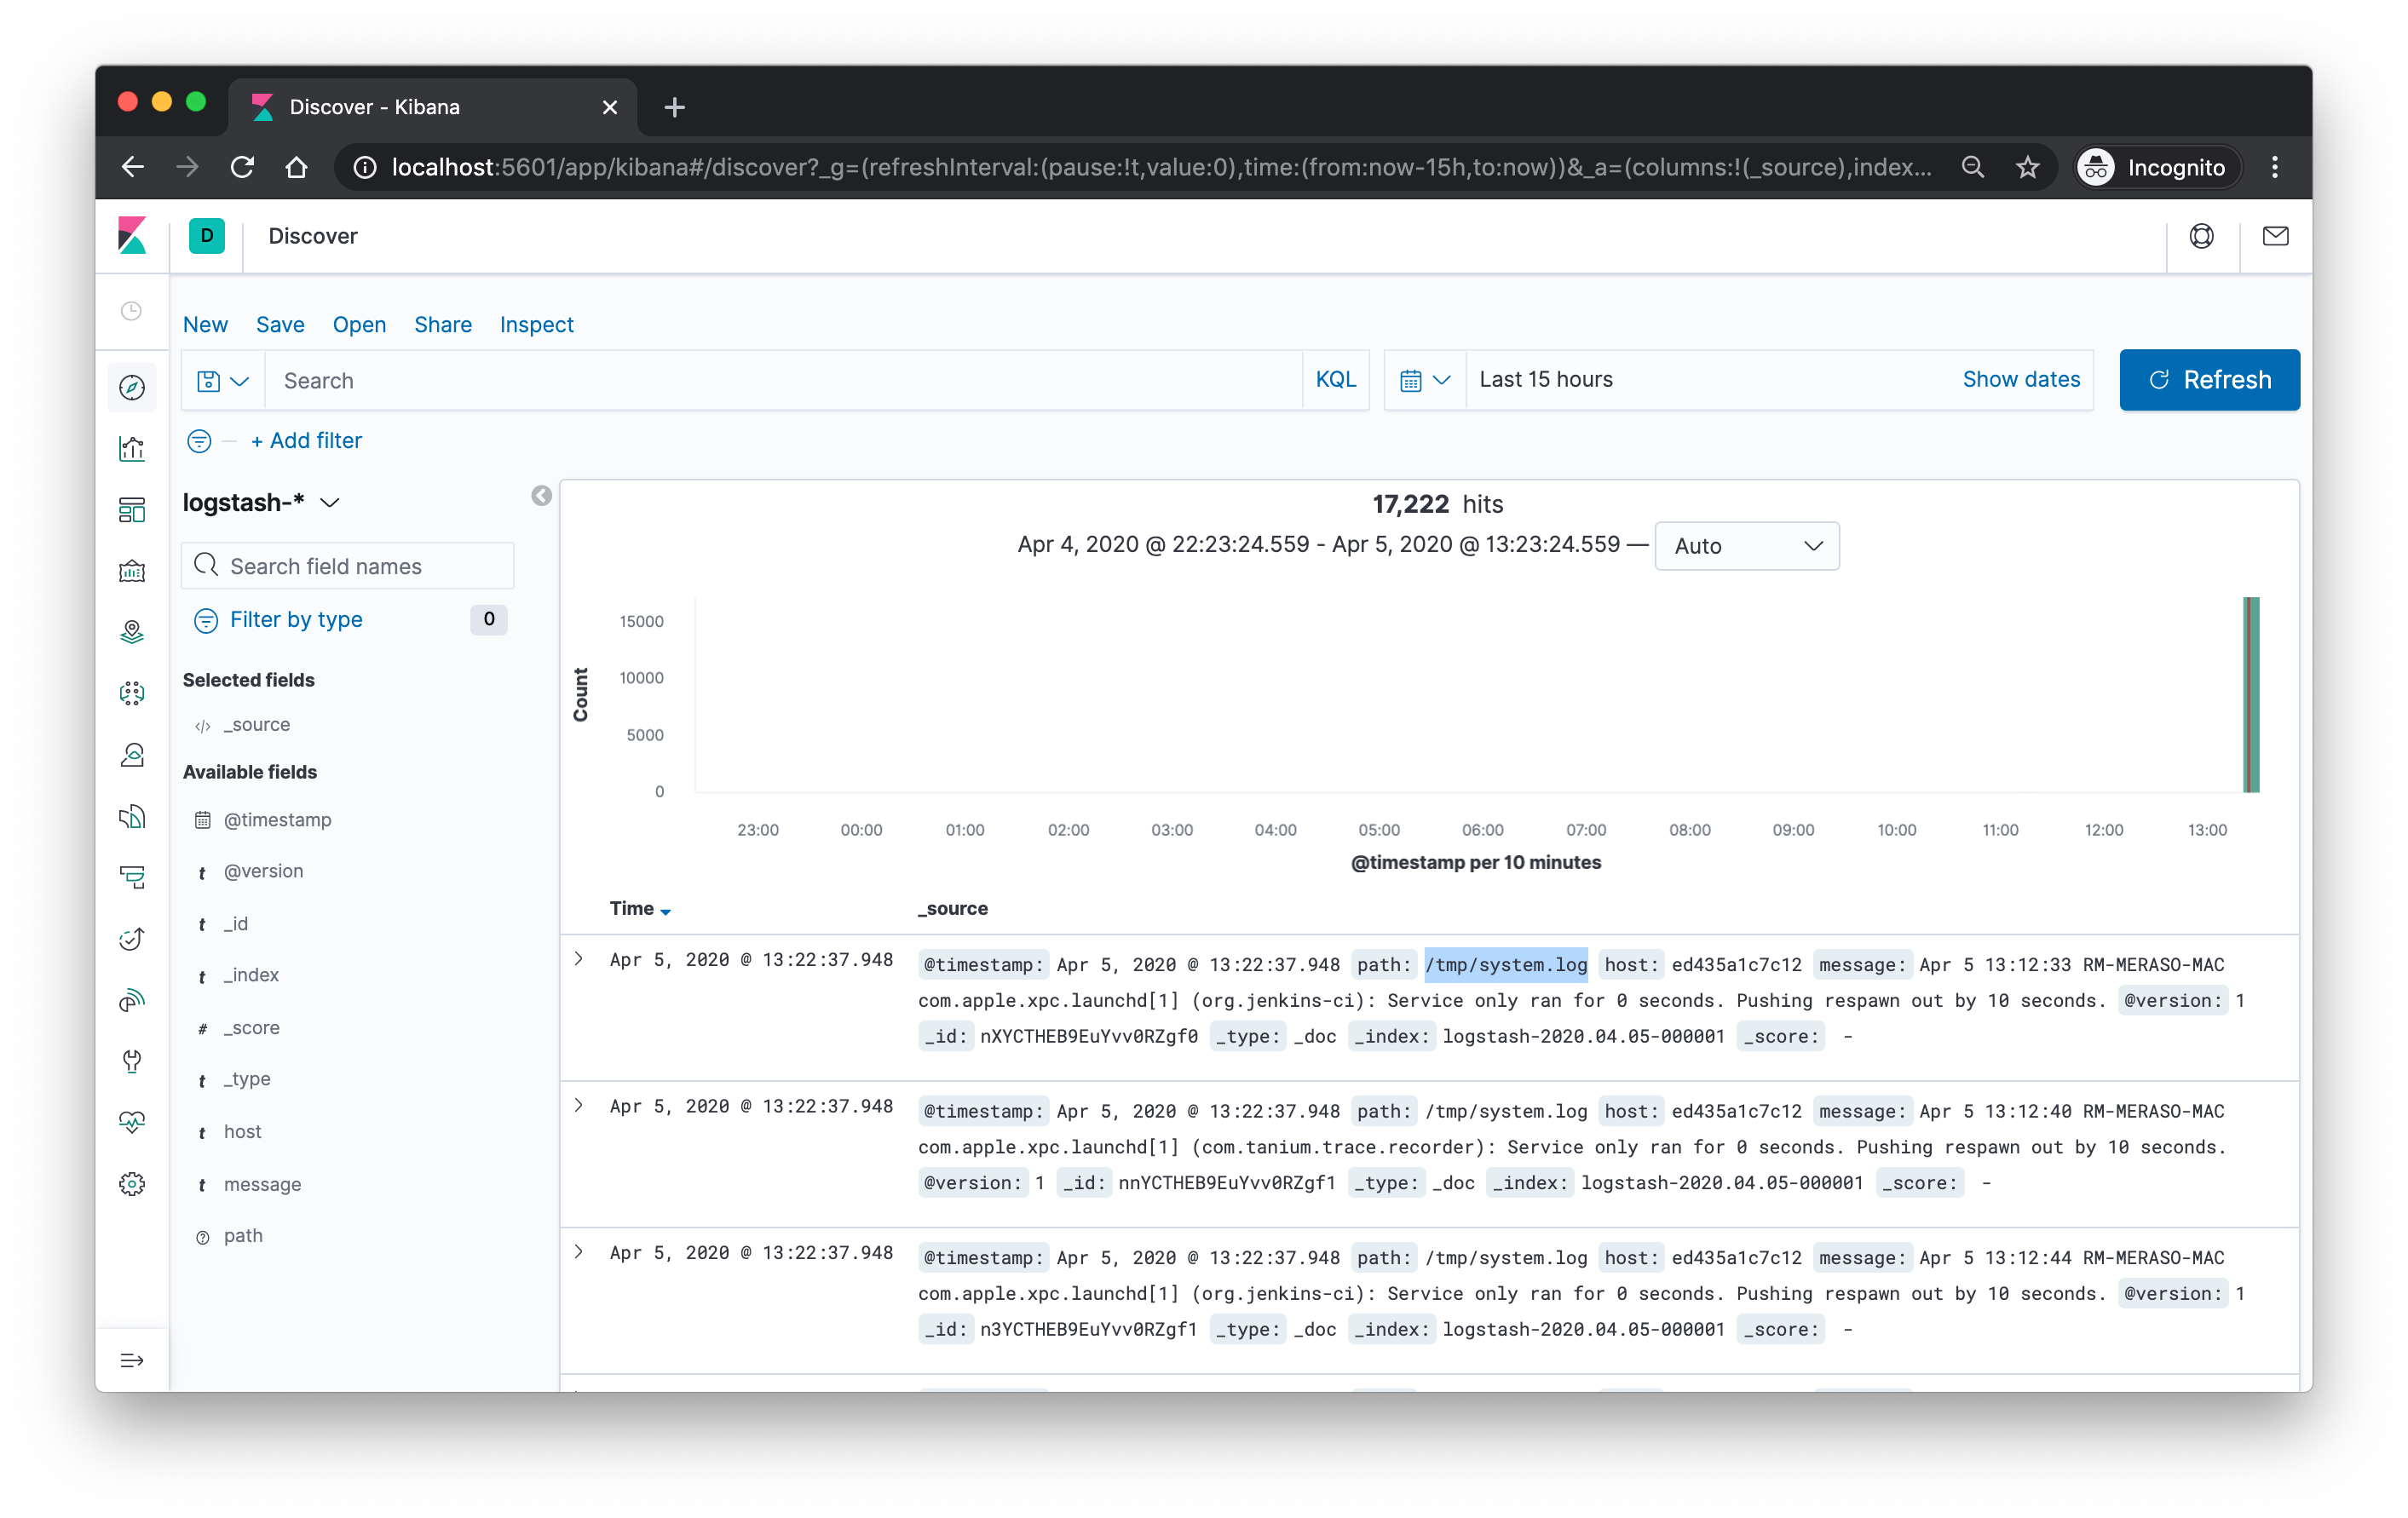Viewport: 2408px width, 1518px height.
Task: Click Open in the Discover menu
Action: [x=359, y=324]
